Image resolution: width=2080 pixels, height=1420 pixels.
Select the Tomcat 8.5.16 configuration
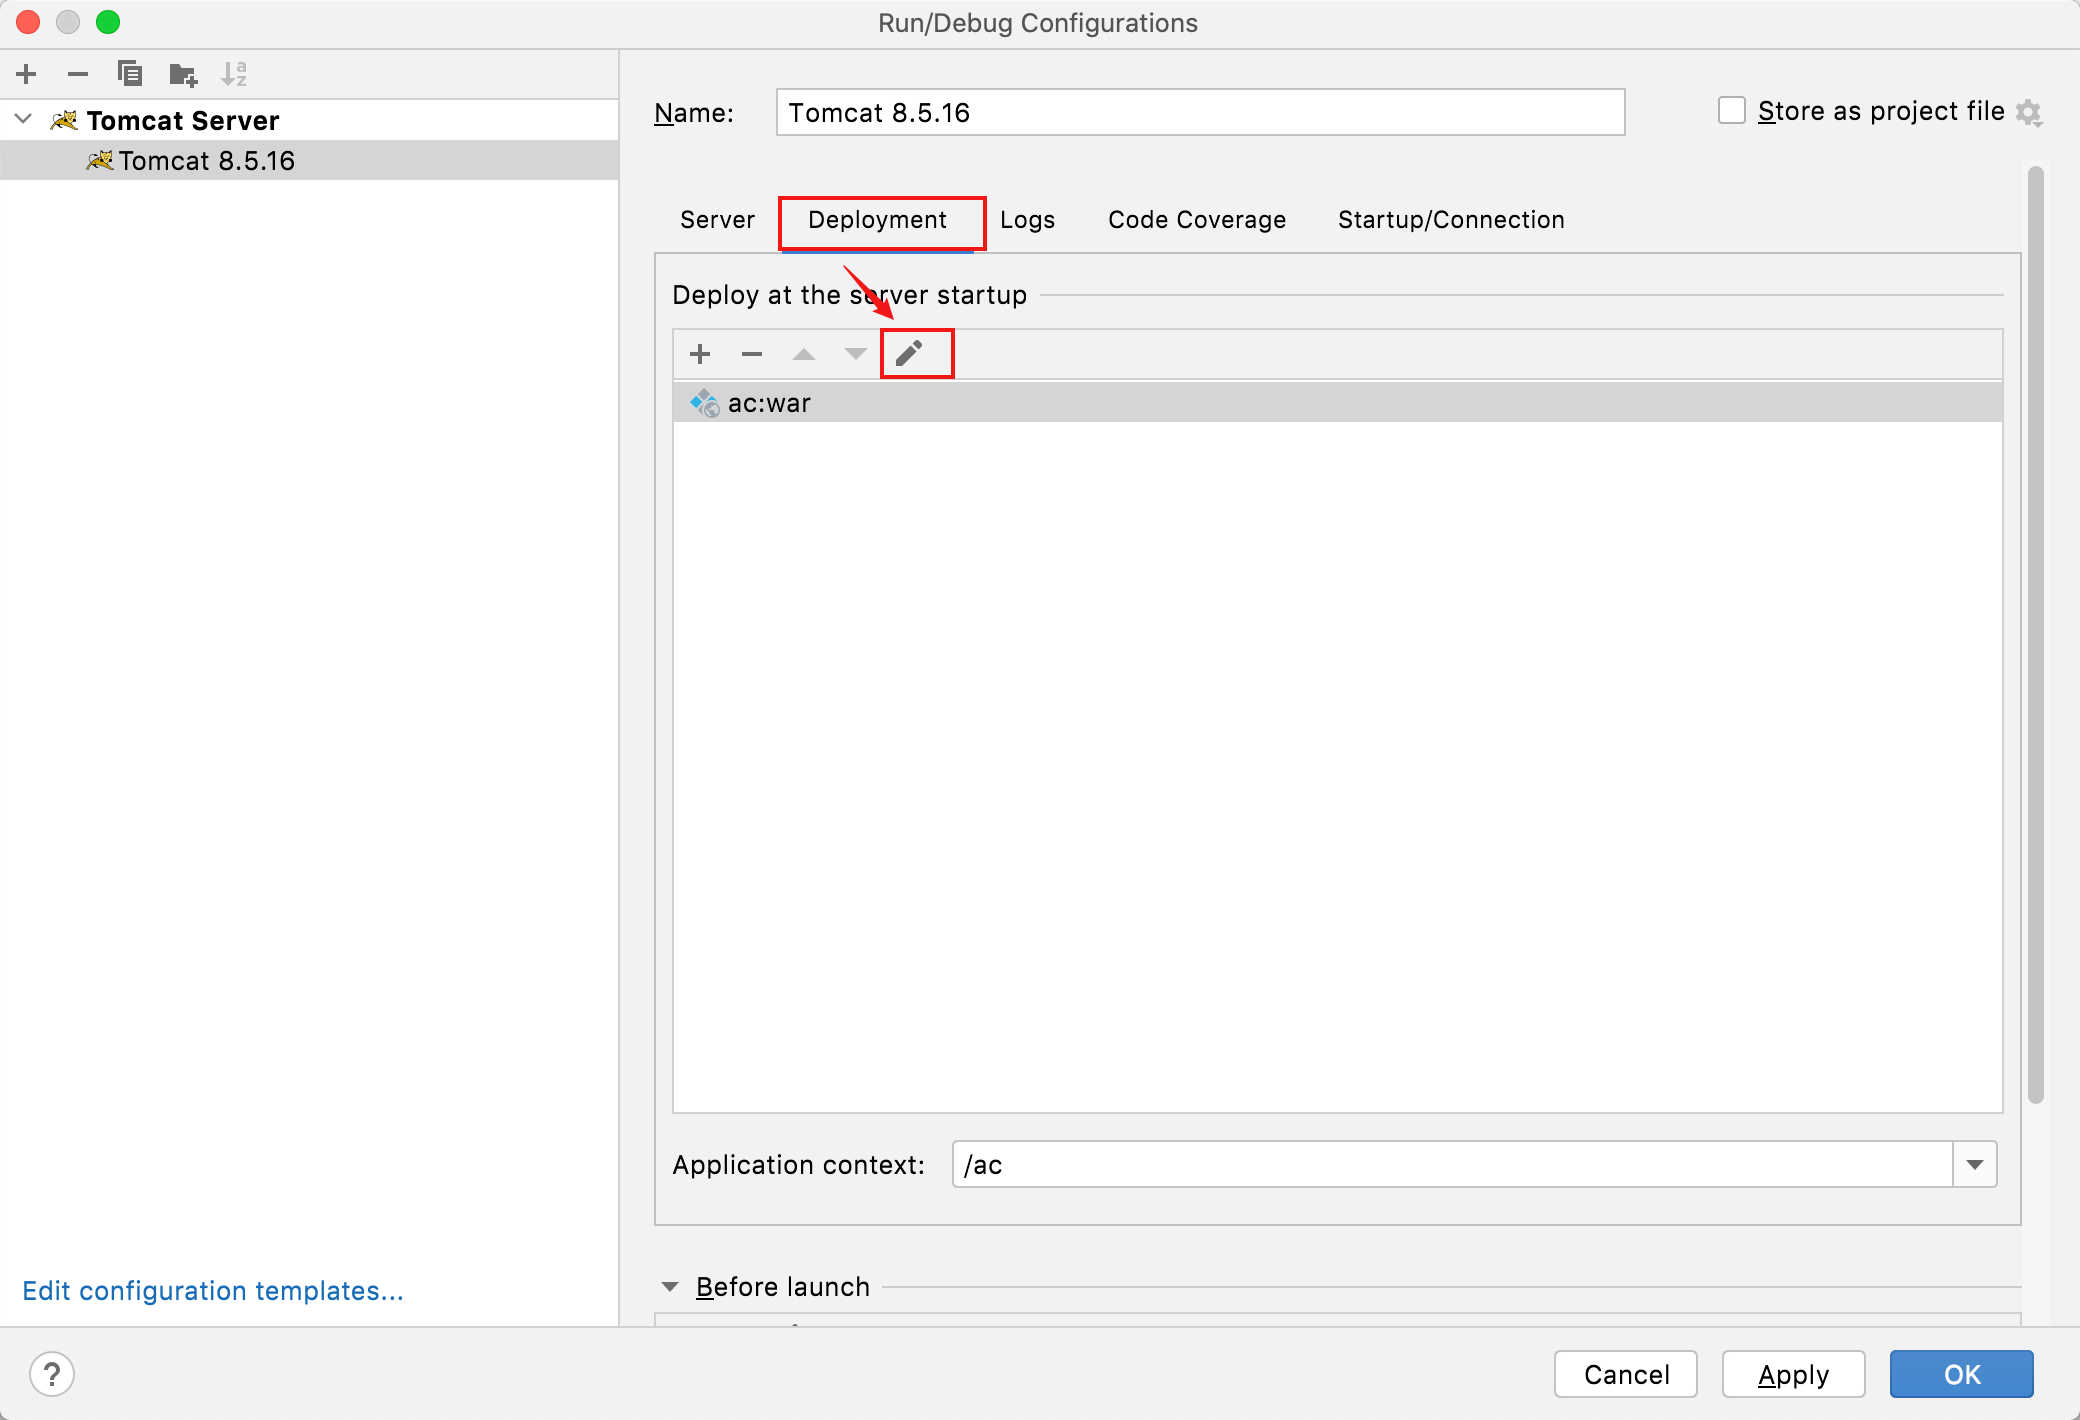click(309, 160)
